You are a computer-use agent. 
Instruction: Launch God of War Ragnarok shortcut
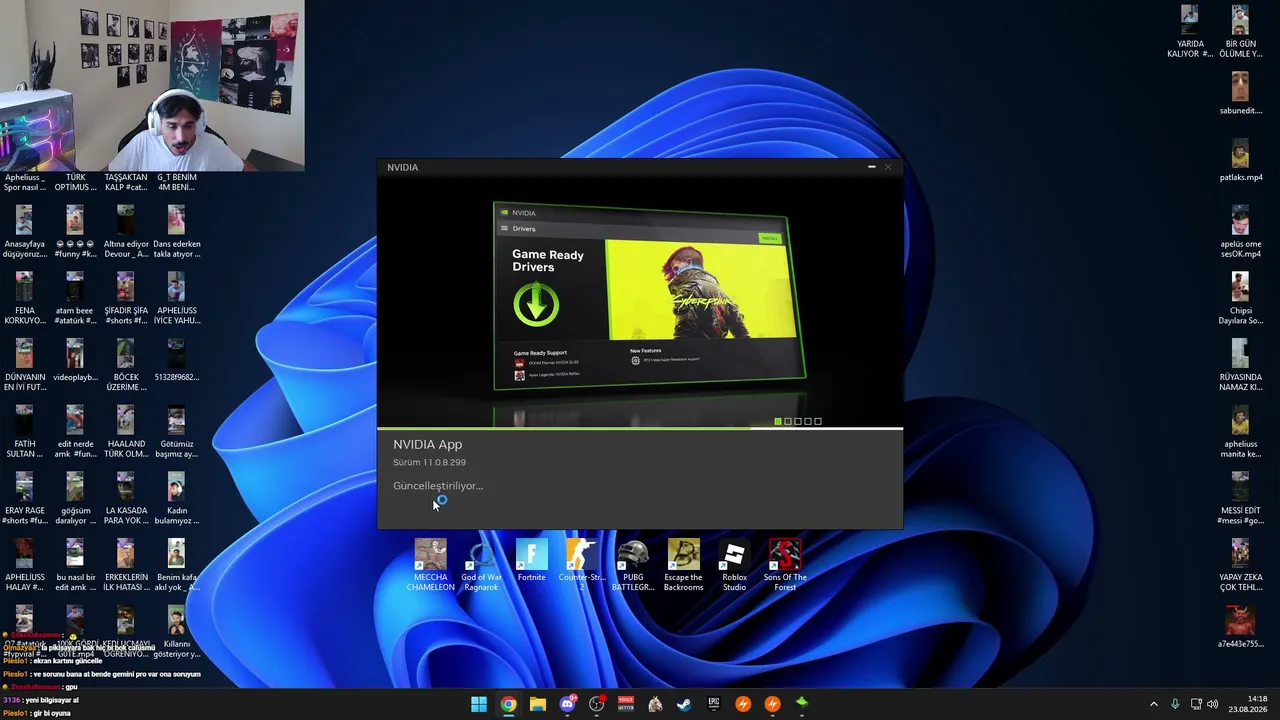(x=481, y=565)
